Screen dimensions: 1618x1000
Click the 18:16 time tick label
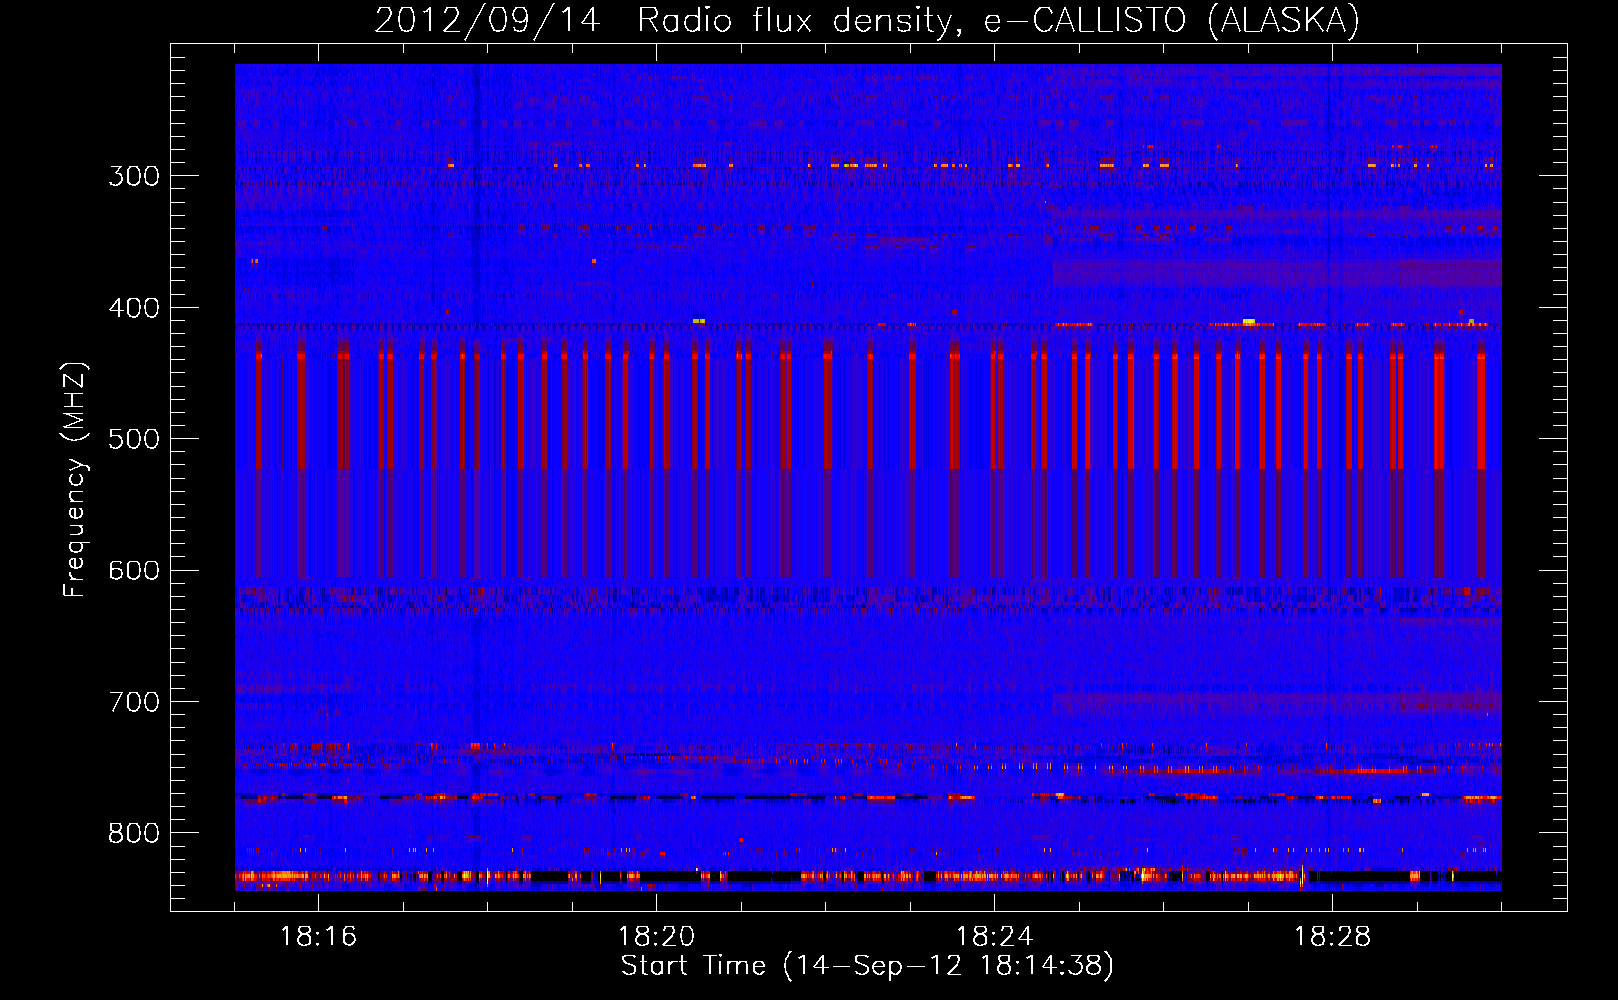(x=318, y=937)
